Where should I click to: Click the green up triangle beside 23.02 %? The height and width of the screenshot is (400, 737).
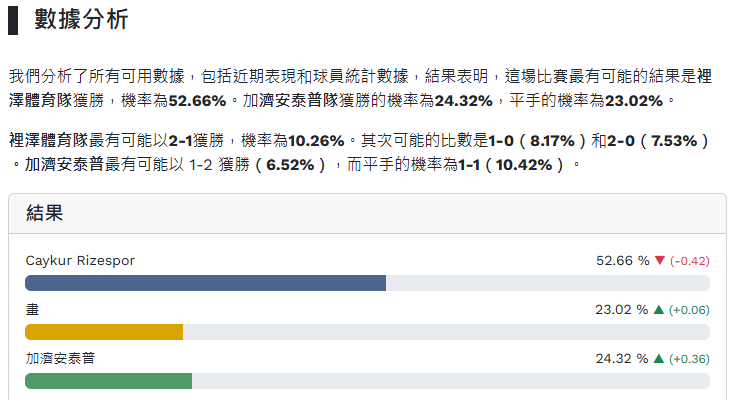coord(659,310)
